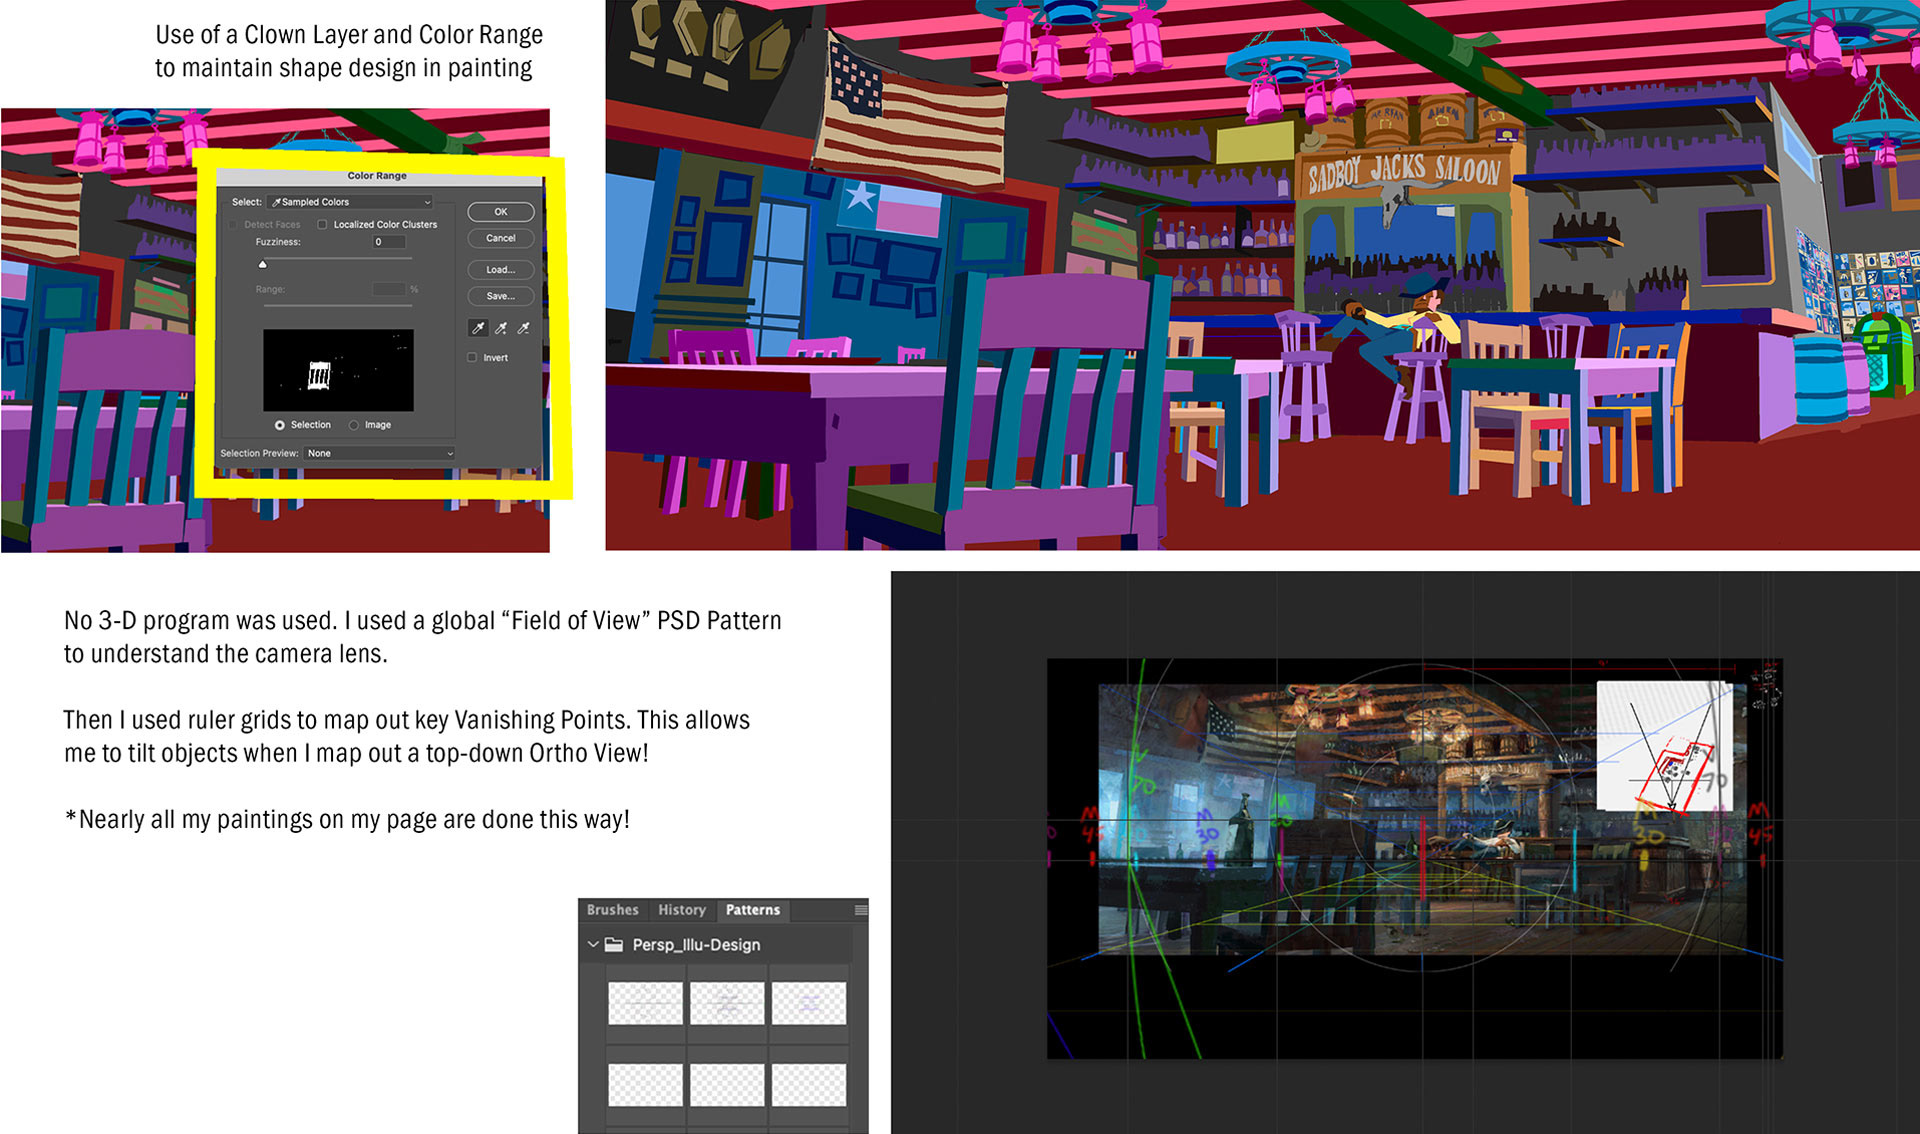1920x1134 pixels.
Task: Select the Subtract from Sample eyedropper
Action: coord(523,328)
